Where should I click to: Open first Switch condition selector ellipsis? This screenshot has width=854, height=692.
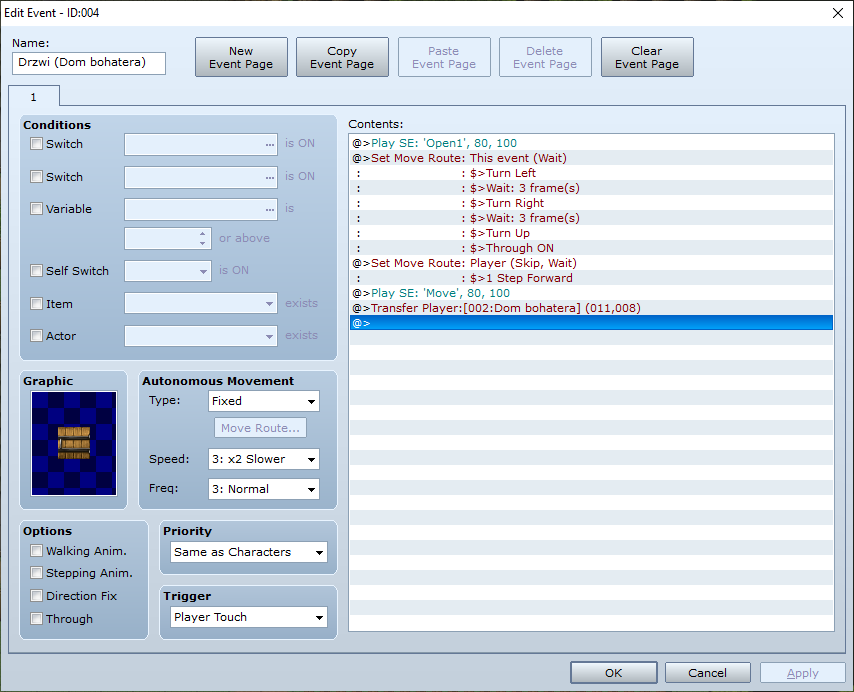pos(270,145)
